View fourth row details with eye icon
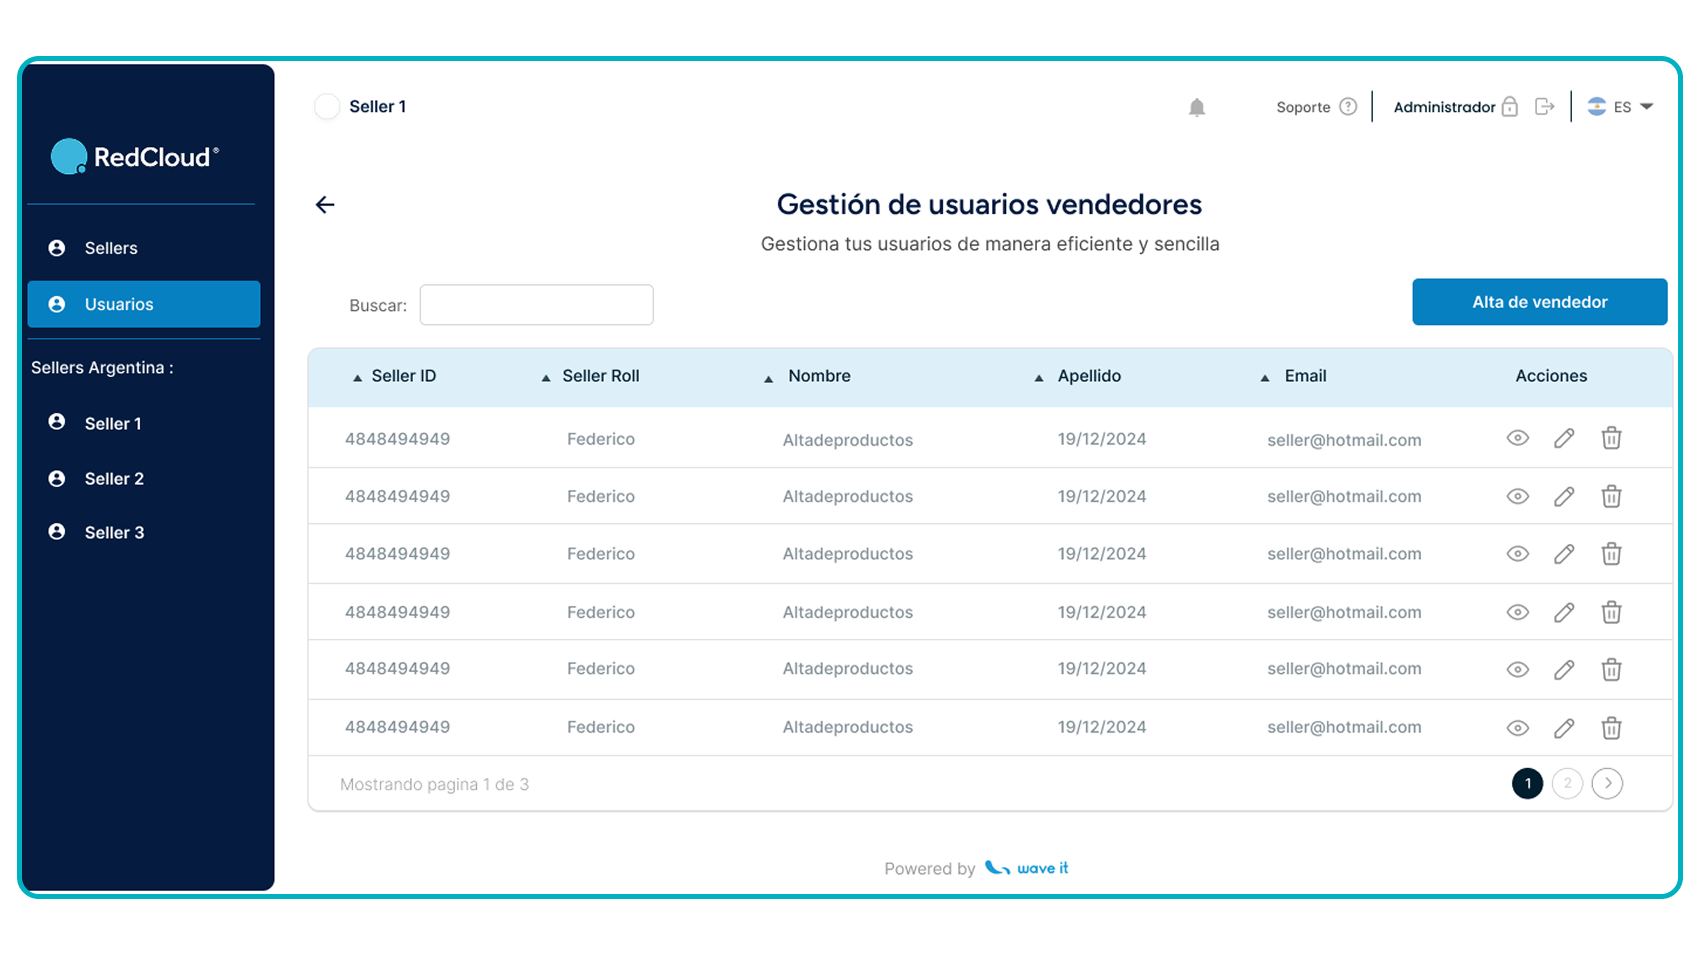Image resolution: width=1700 pixels, height=954 pixels. point(1518,612)
